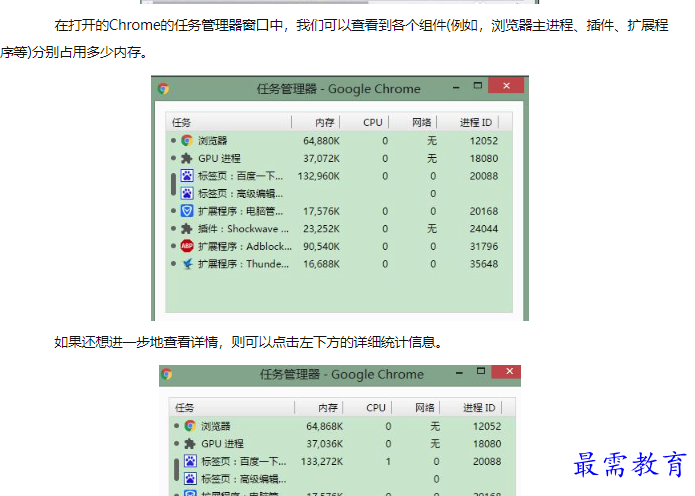Click Chrome logo in first task manager title bar
Image resolution: width=695 pixels, height=496 pixels.
click(163, 89)
